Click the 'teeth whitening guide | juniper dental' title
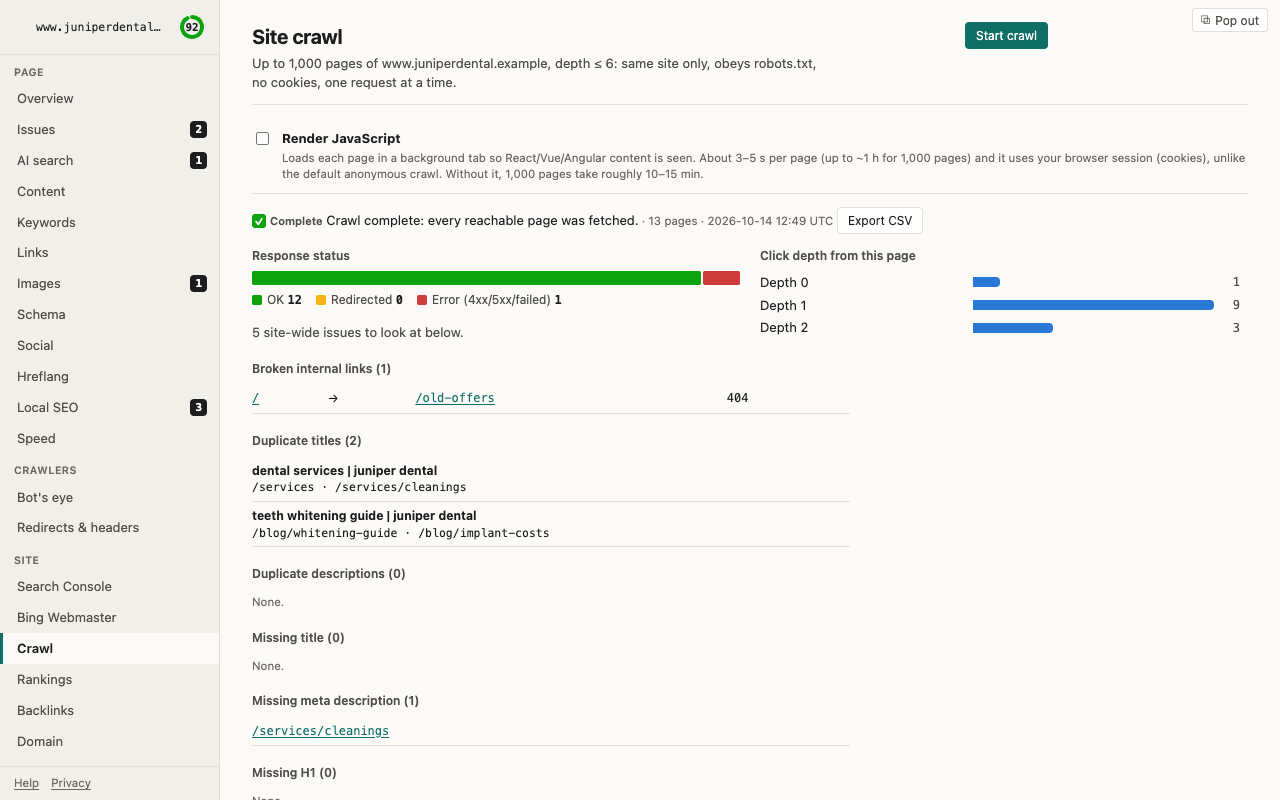This screenshot has width=1280, height=800. (364, 516)
